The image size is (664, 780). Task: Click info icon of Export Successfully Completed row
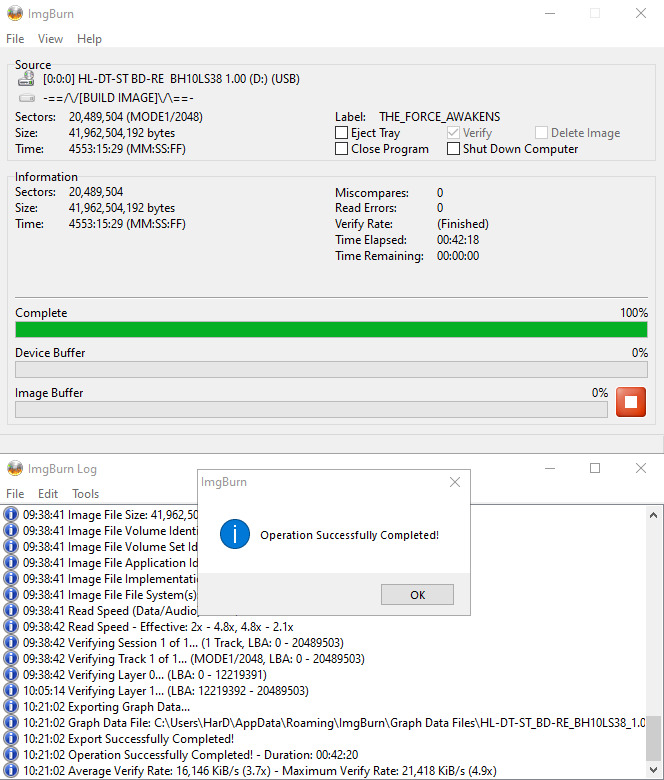point(11,738)
